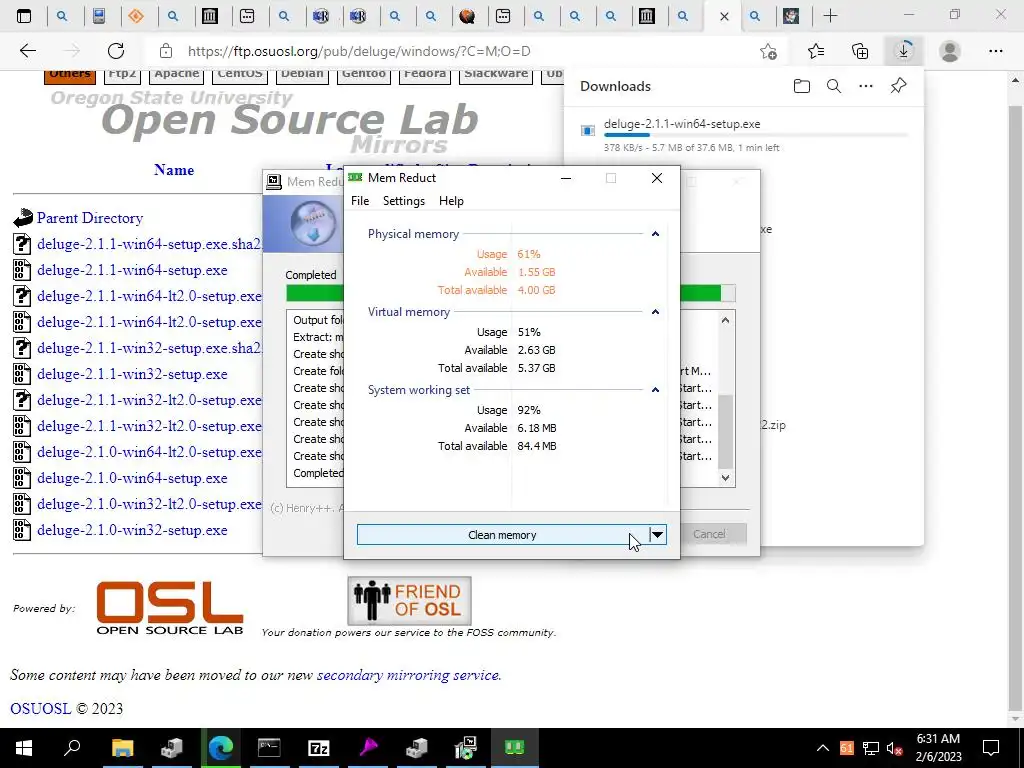Screen dimensions: 1024x768
Task: Open more options in Downloads panel
Action: 866,86
